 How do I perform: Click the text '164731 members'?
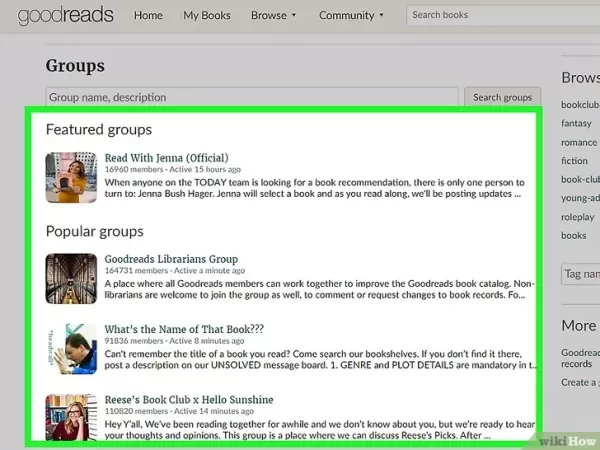pyautogui.click(x=136, y=271)
